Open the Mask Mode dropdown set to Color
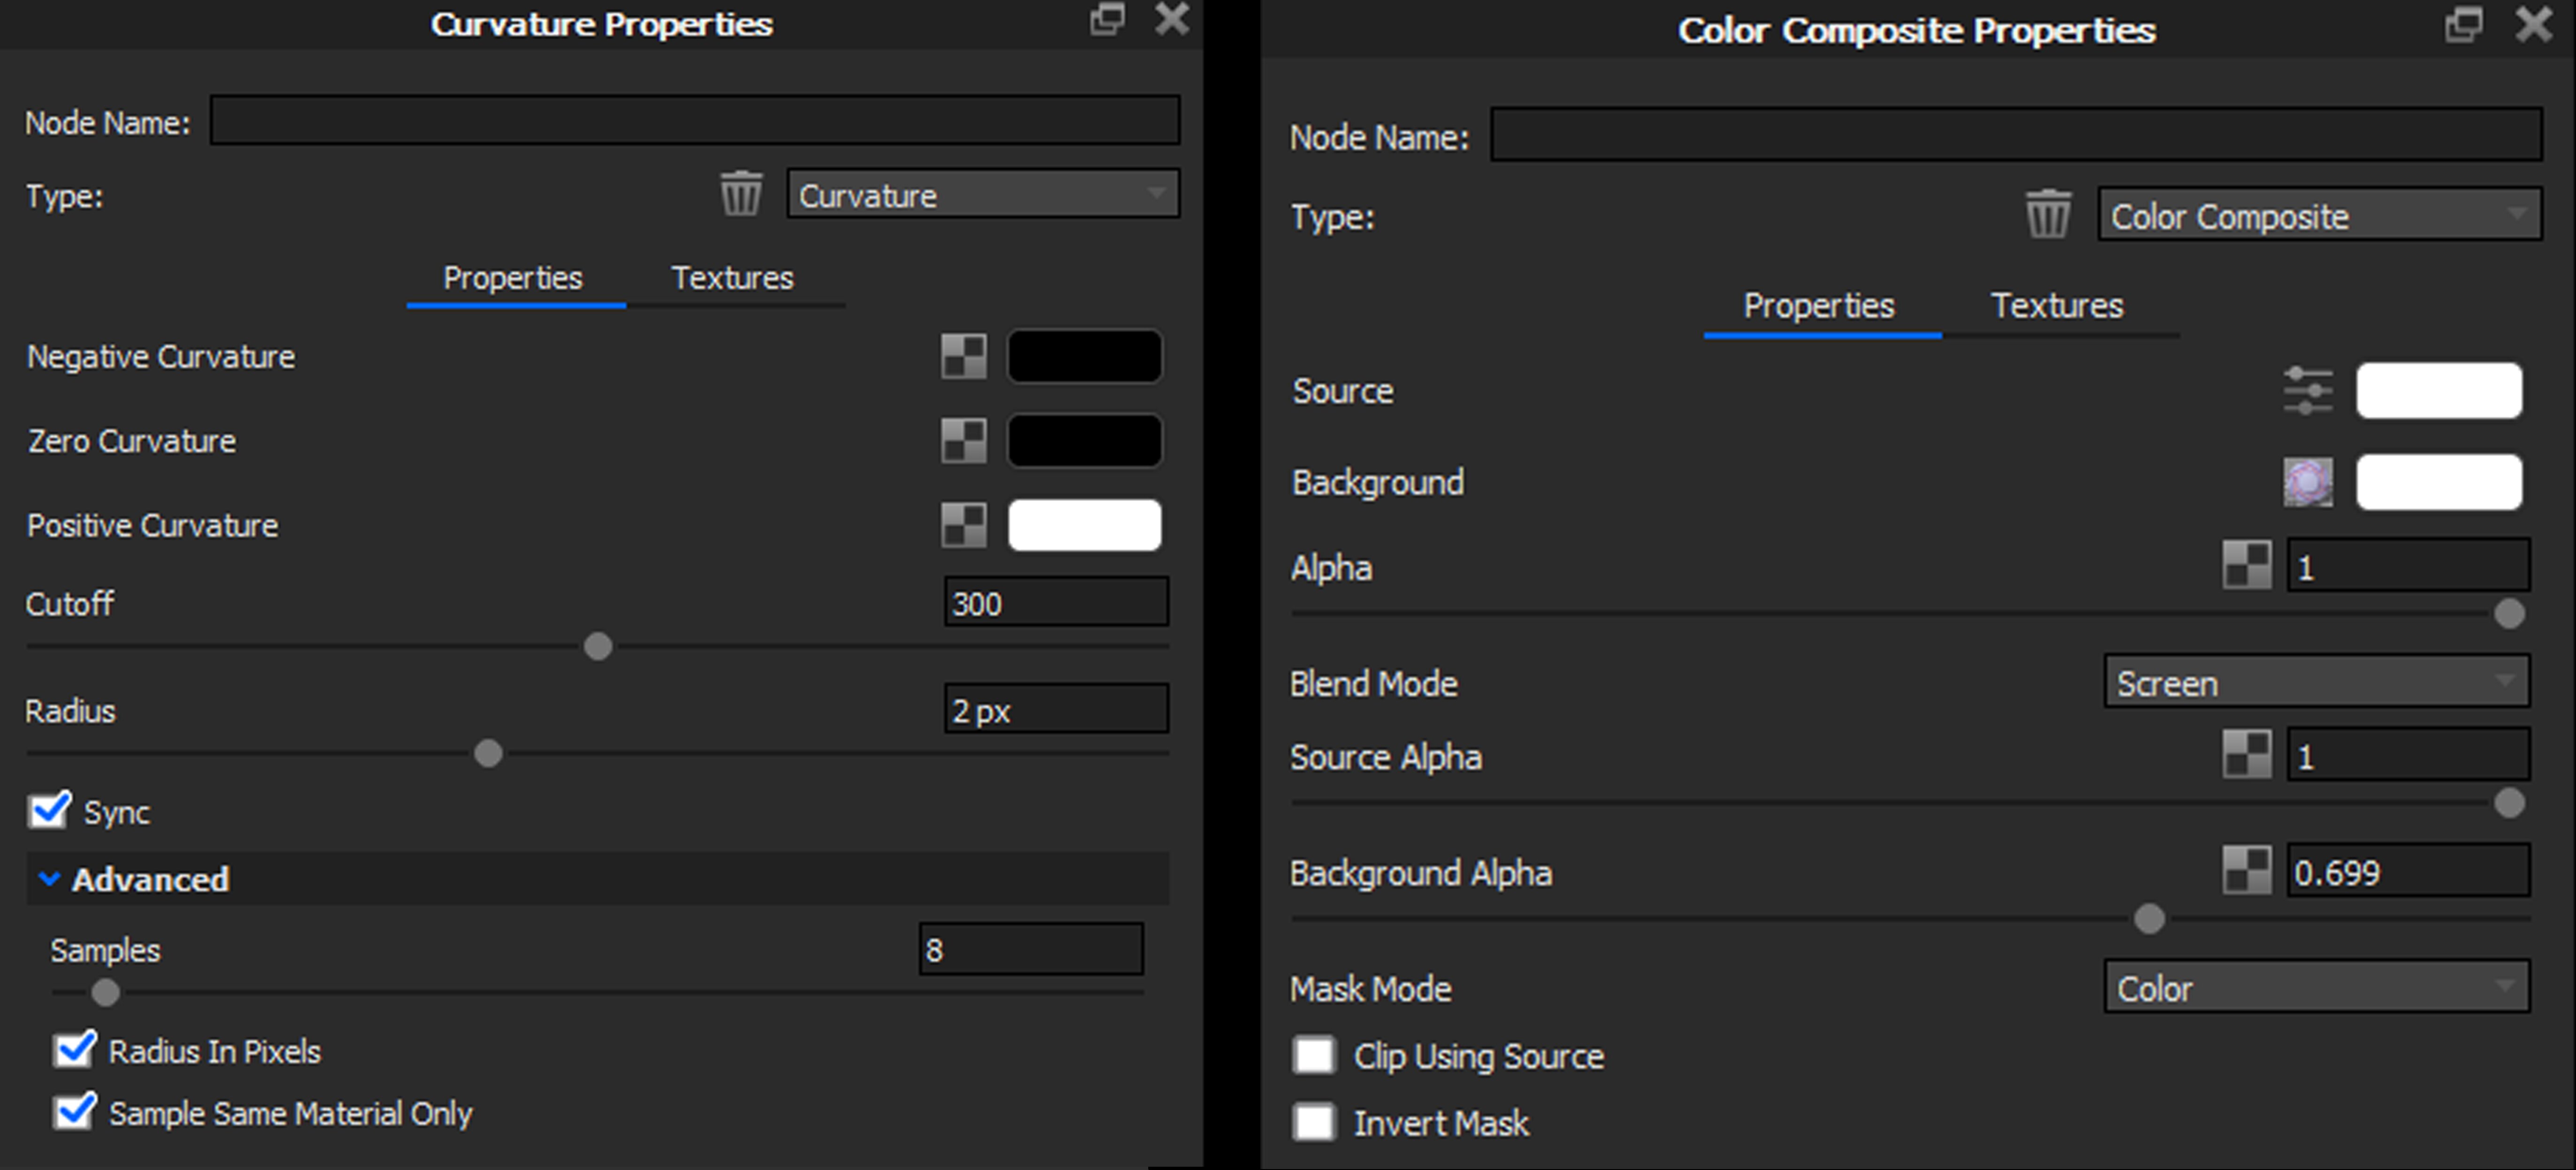 point(2317,987)
